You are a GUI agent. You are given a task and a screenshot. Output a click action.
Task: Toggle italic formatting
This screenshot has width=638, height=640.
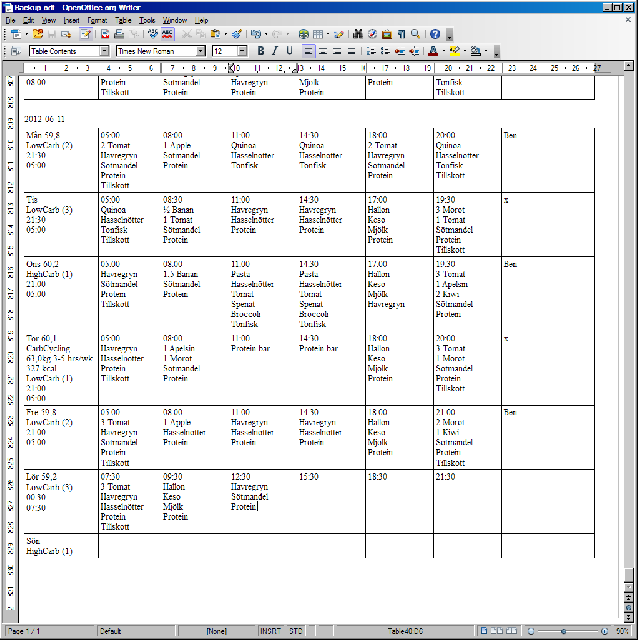275,51
